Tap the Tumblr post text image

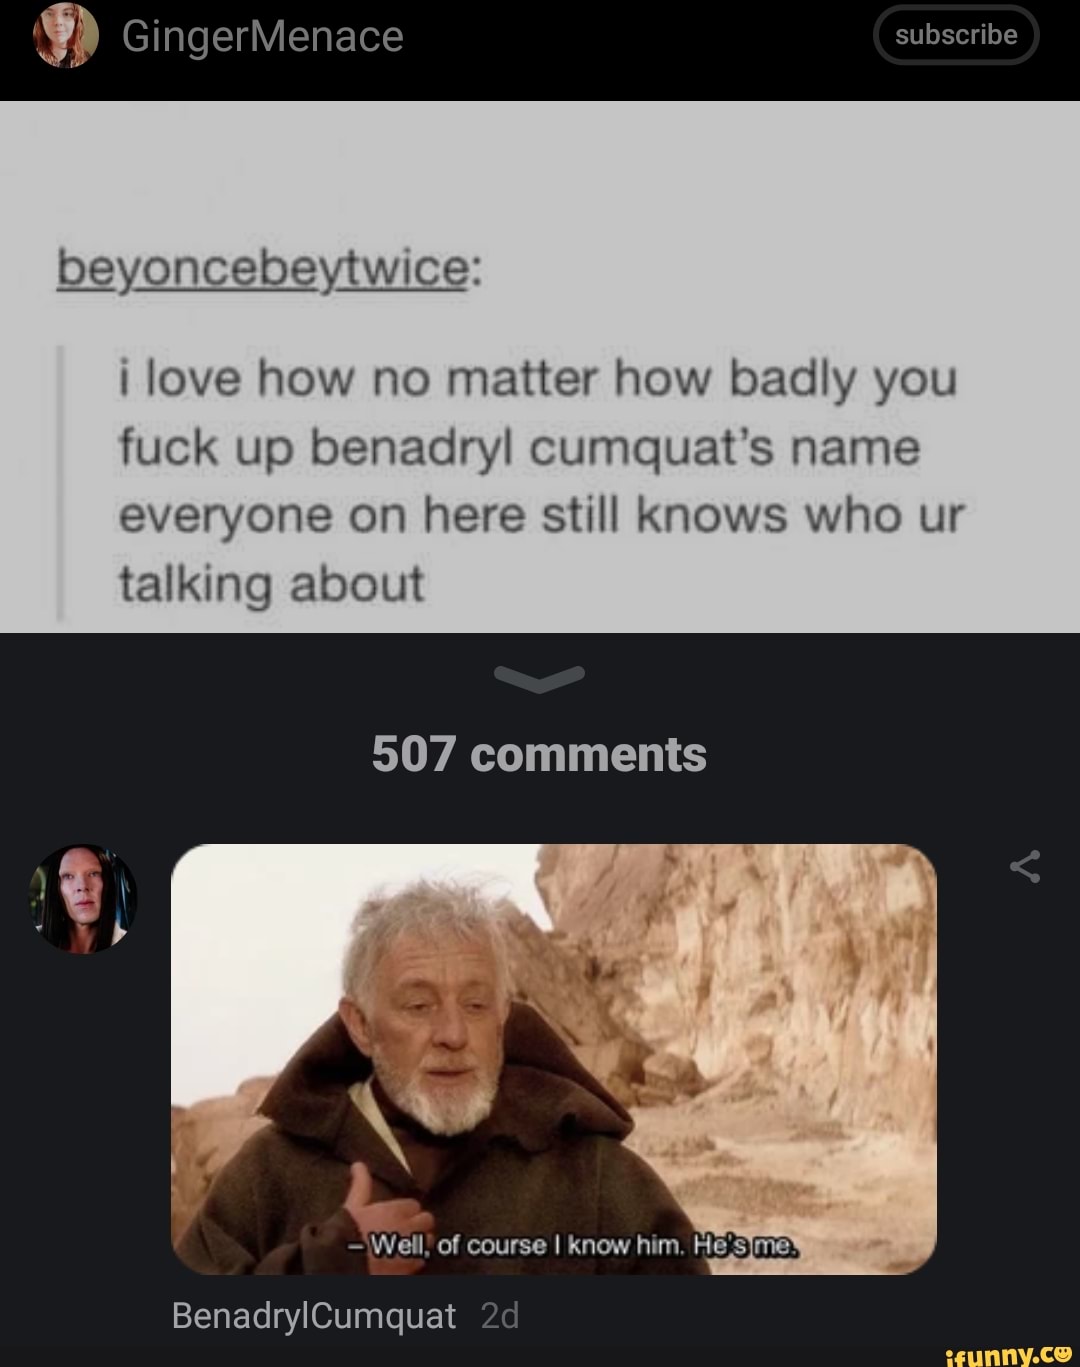(x=540, y=367)
